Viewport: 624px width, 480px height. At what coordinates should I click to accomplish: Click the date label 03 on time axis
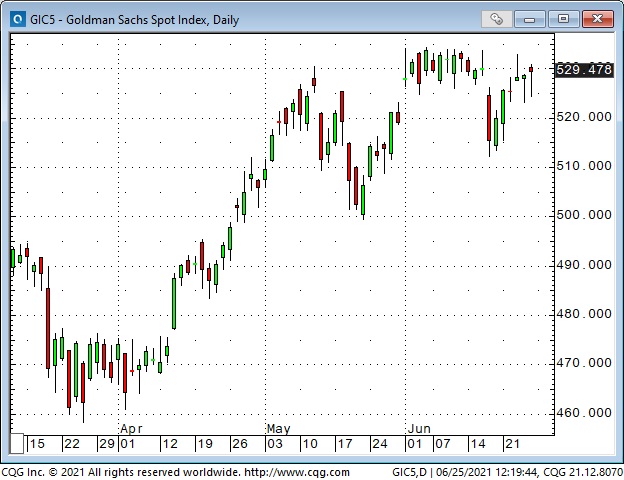[275, 444]
